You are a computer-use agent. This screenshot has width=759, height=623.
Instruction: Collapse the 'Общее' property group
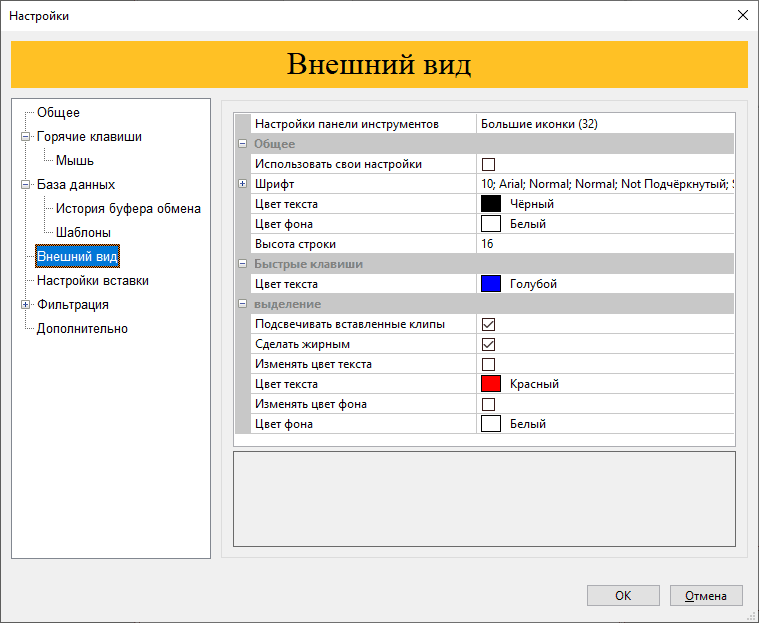(x=242, y=144)
